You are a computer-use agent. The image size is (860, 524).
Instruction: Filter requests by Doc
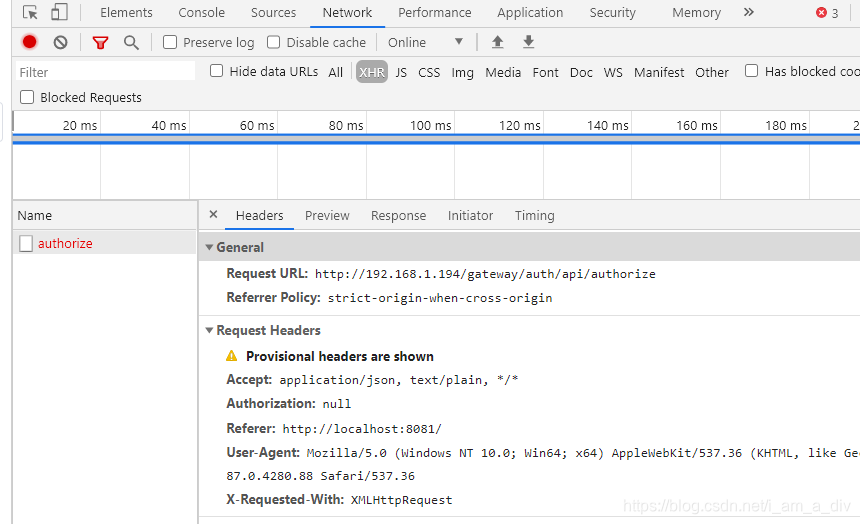(x=581, y=72)
